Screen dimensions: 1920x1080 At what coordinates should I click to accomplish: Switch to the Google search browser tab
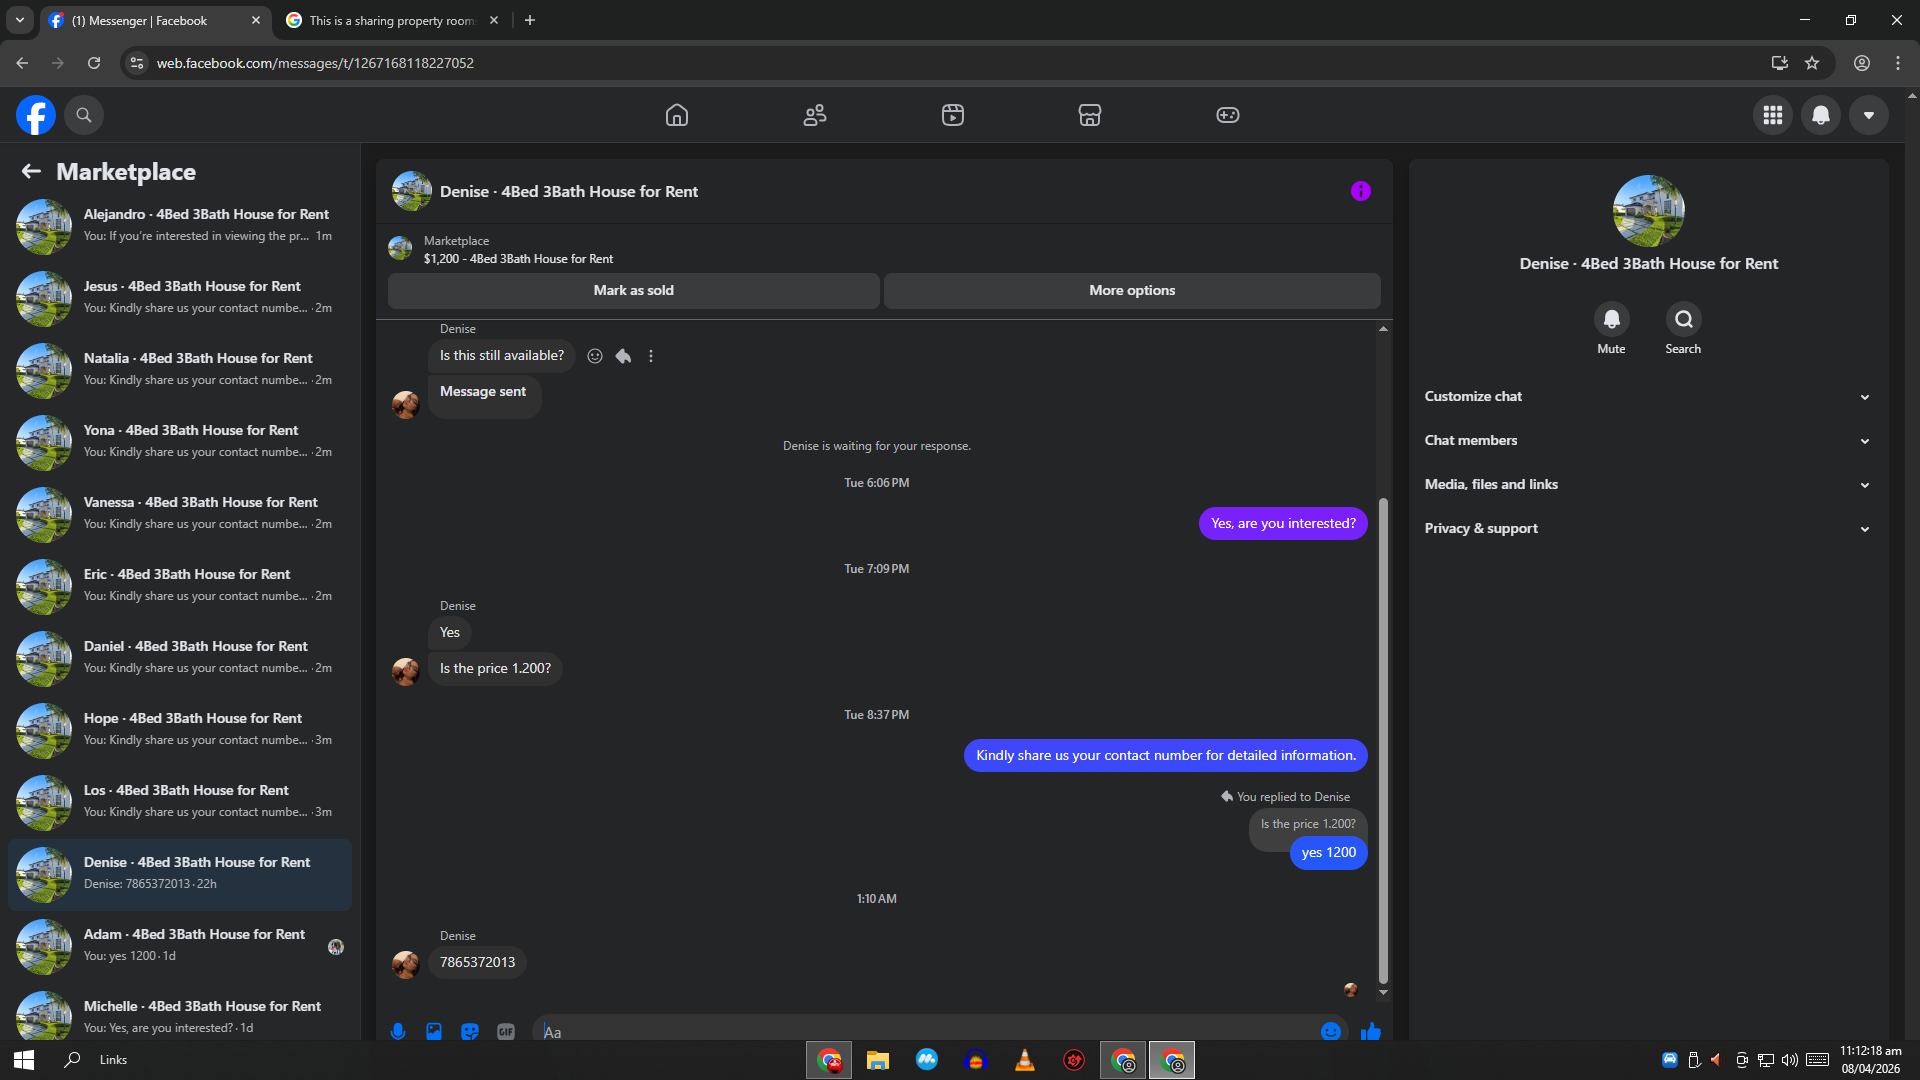[392, 20]
